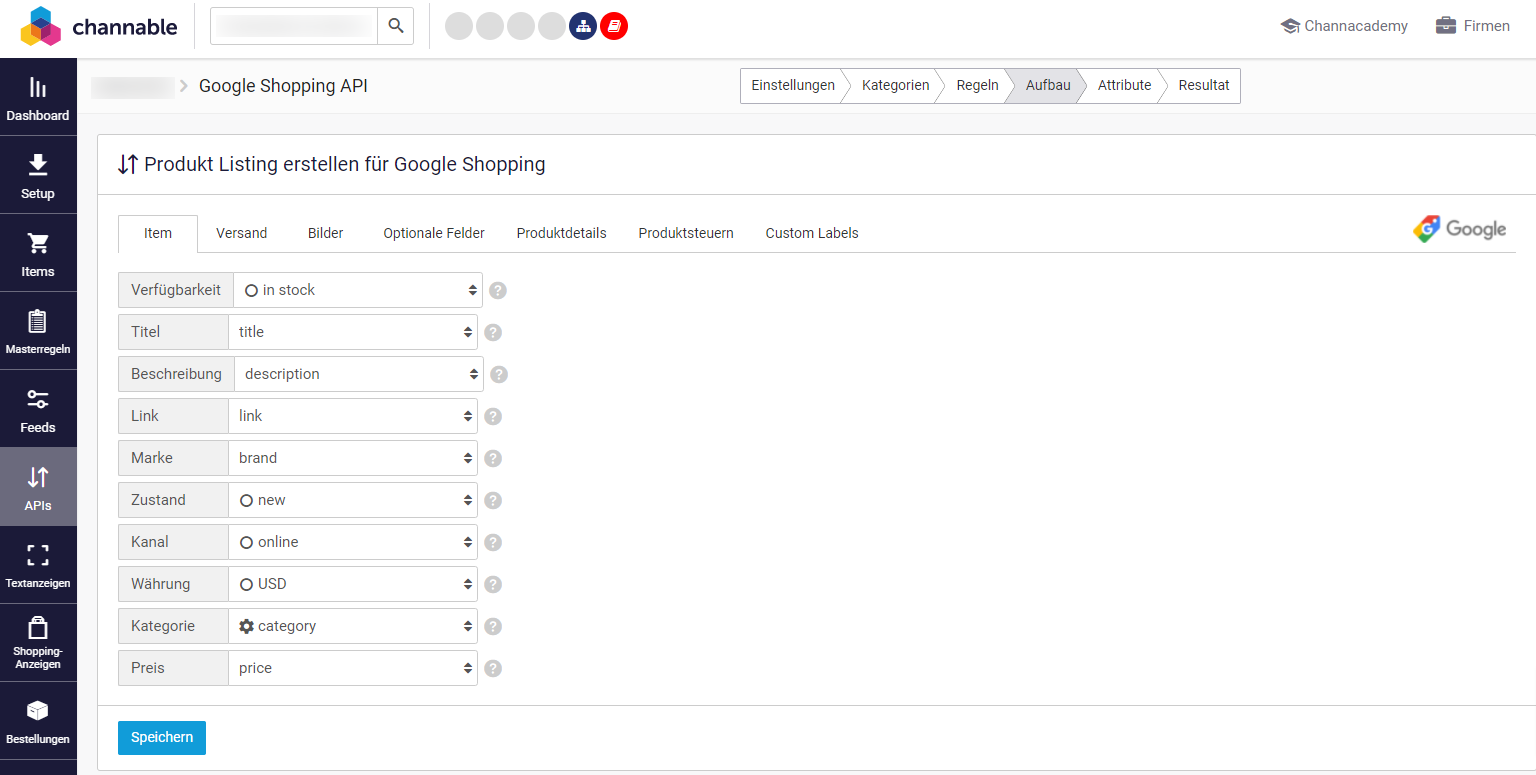Open Items from the left sidebar
The width and height of the screenshot is (1536, 775).
[38, 253]
